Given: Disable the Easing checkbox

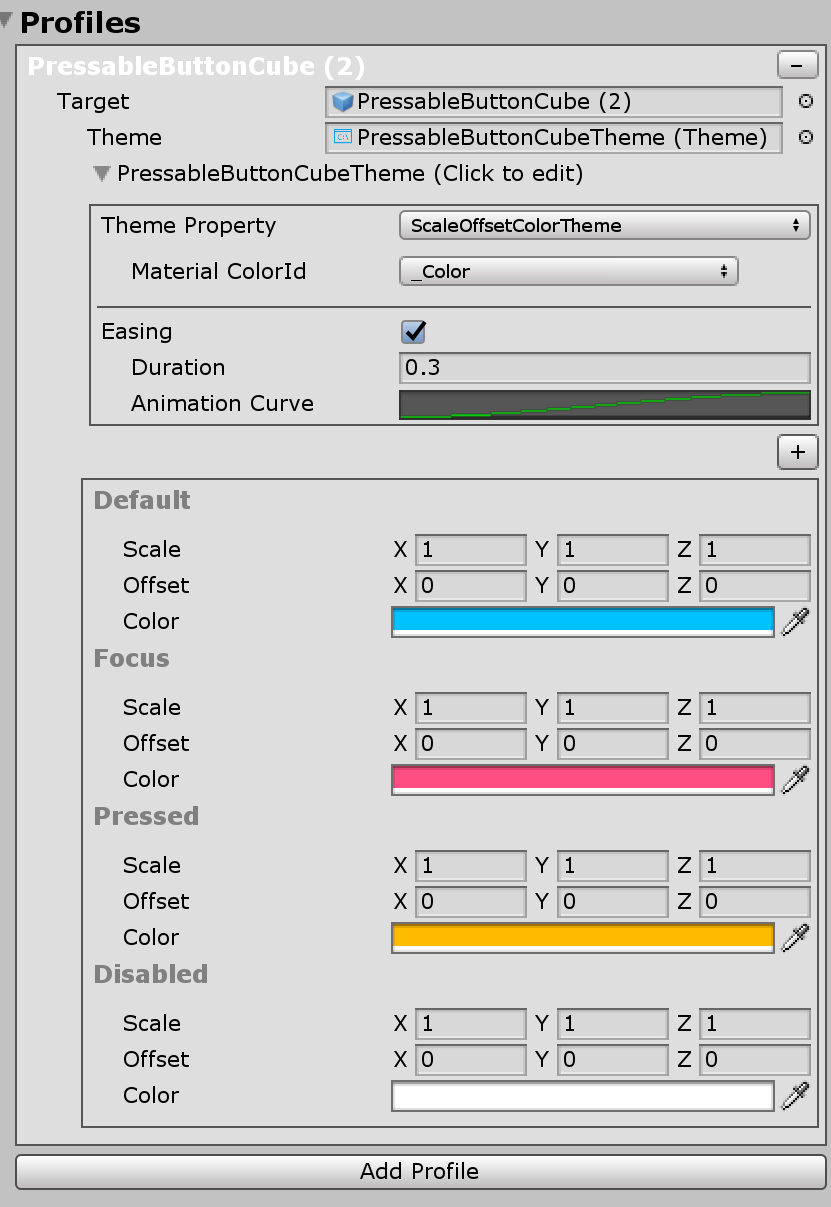Looking at the screenshot, I should [x=413, y=332].
